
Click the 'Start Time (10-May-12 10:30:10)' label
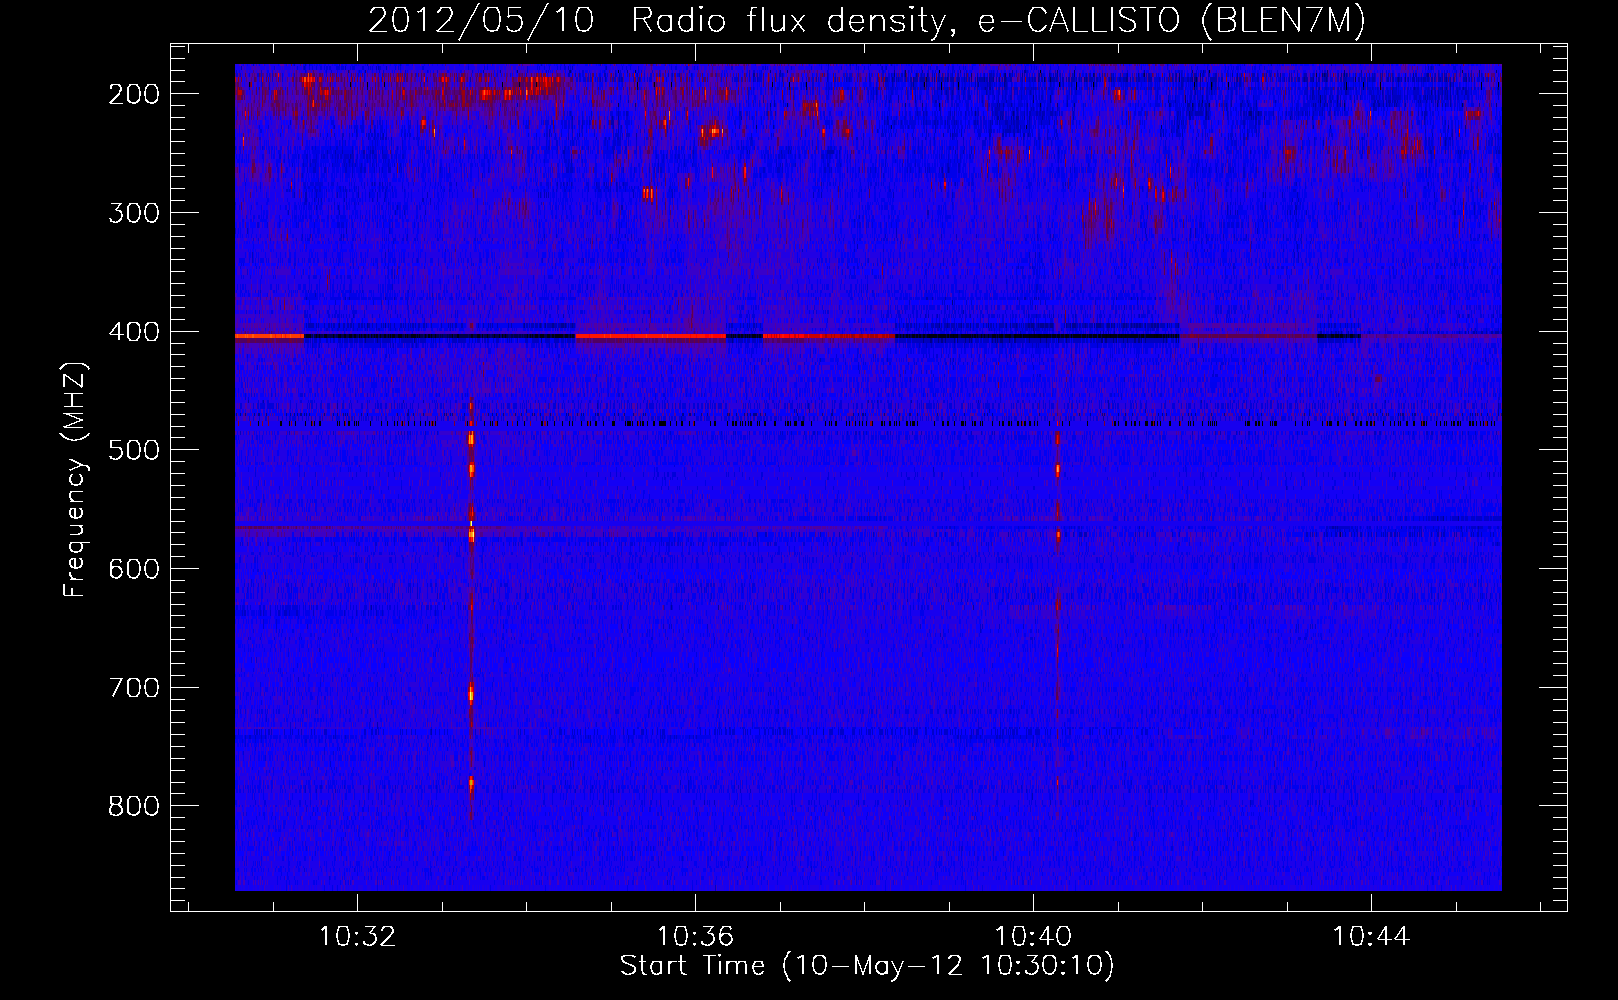pyautogui.click(x=867, y=967)
